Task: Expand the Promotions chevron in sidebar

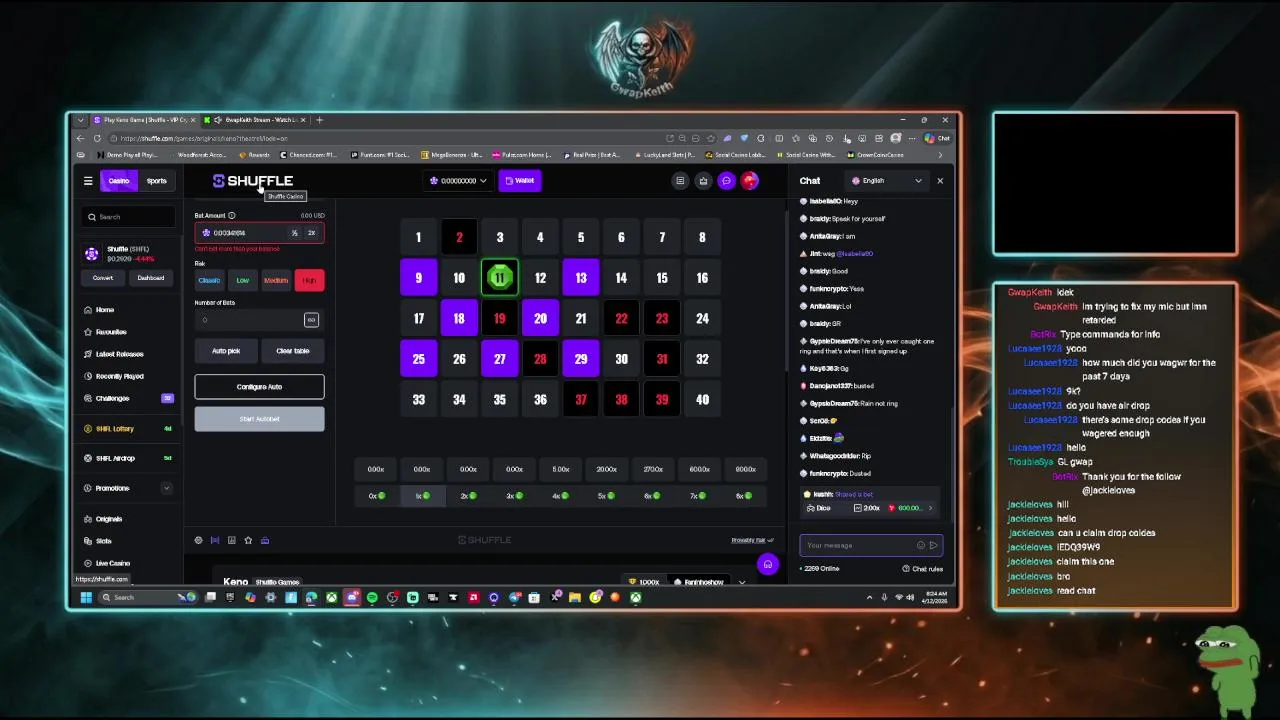Action: [166, 488]
